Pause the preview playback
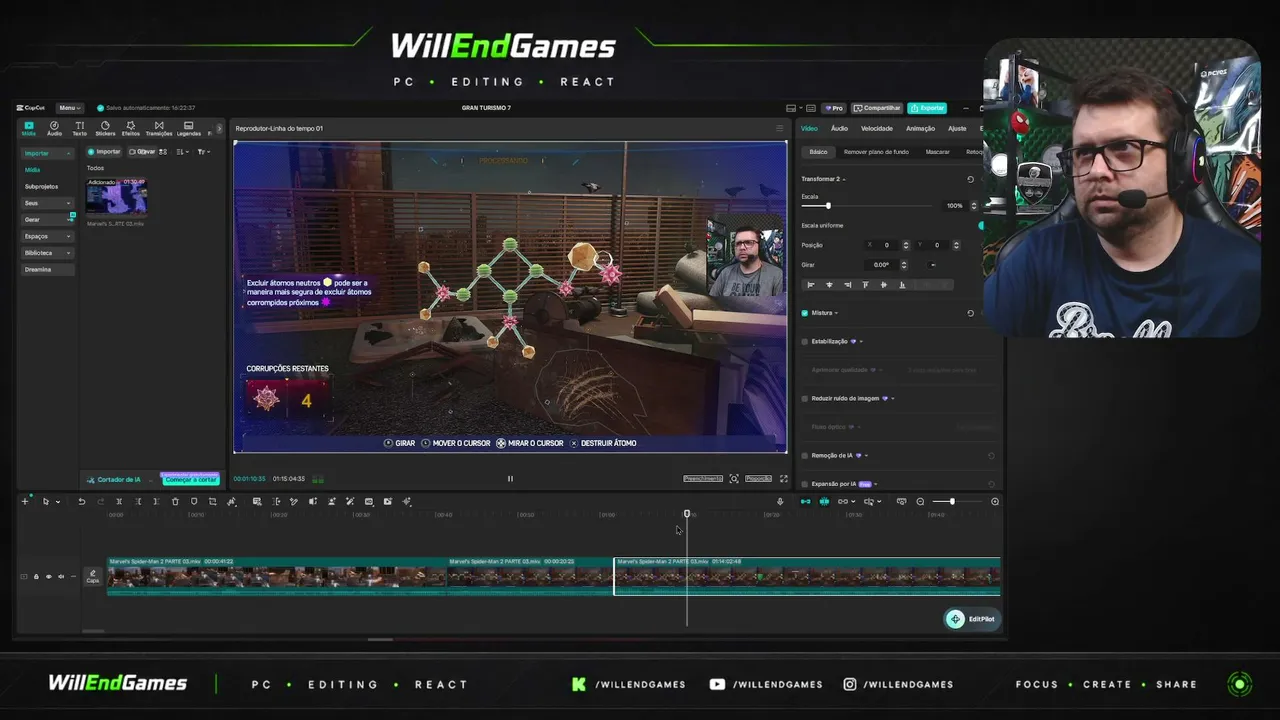The width and height of the screenshot is (1280, 720). pyautogui.click(x=510, y=479)
